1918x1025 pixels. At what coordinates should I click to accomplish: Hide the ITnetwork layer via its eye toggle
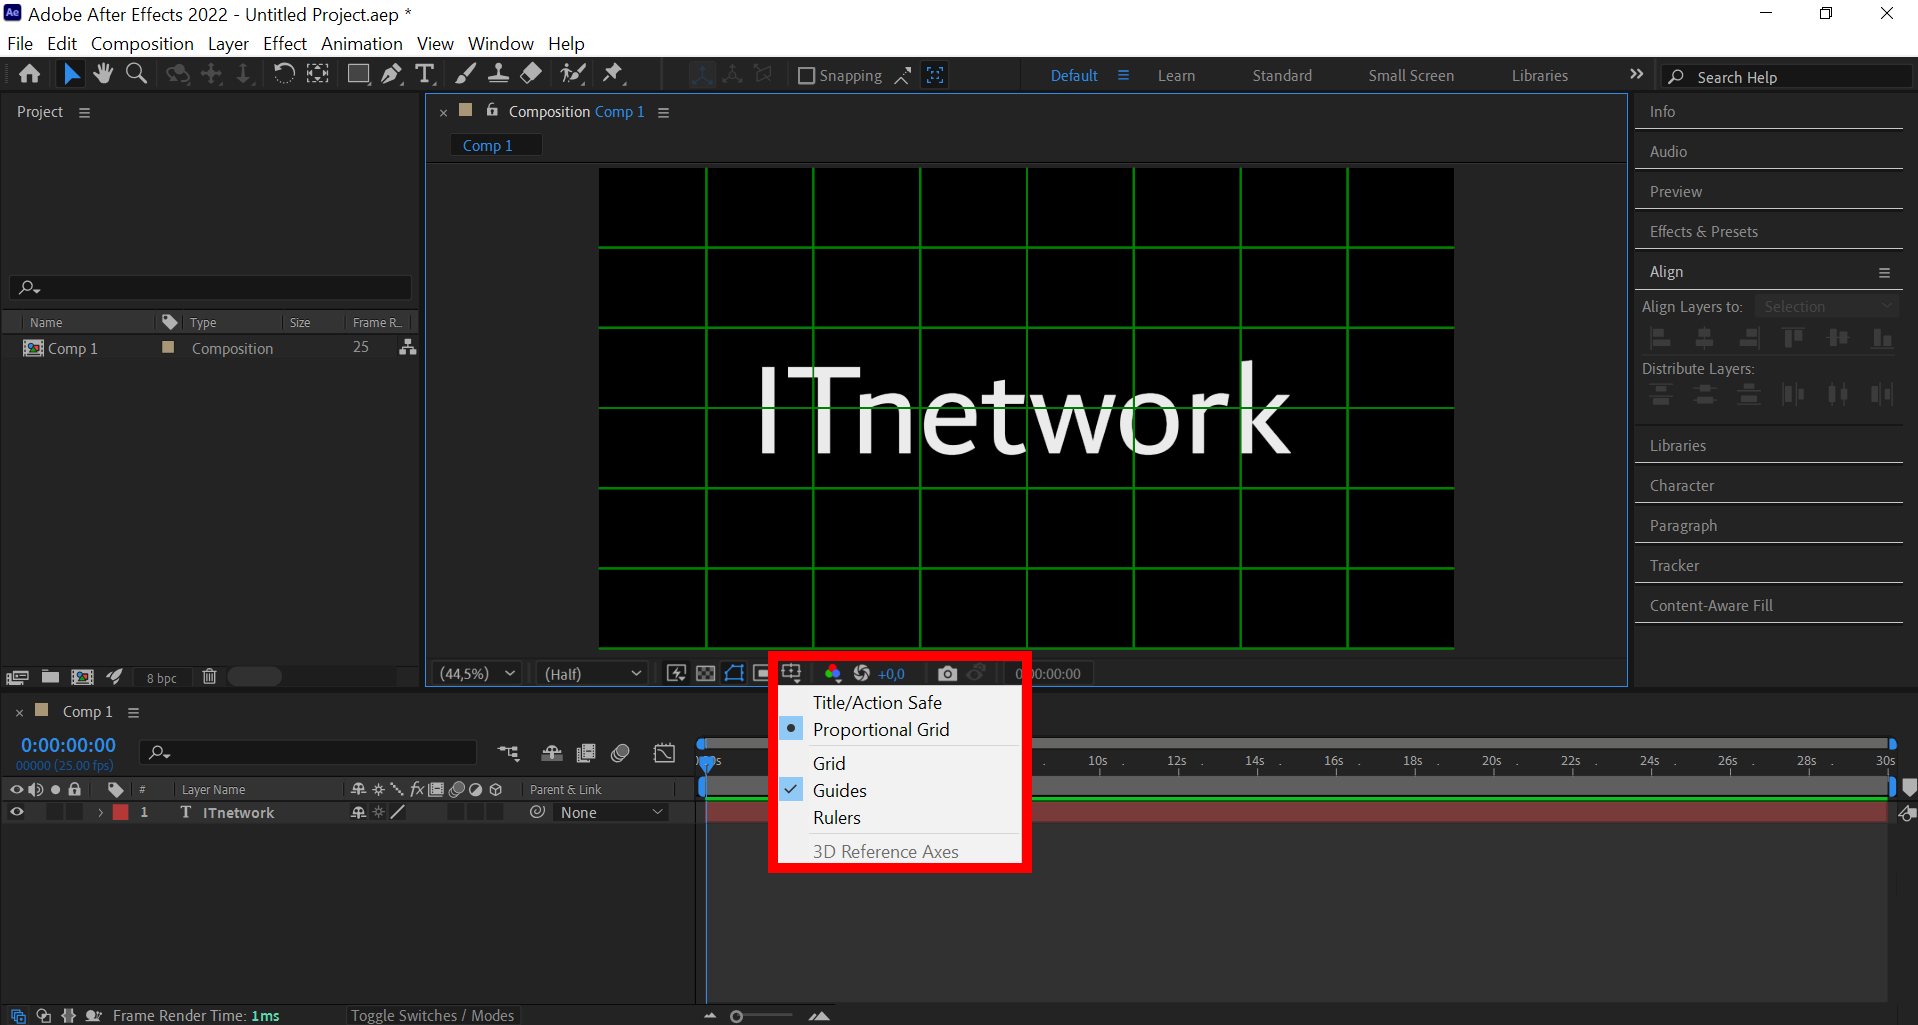[x=17, y=812]
